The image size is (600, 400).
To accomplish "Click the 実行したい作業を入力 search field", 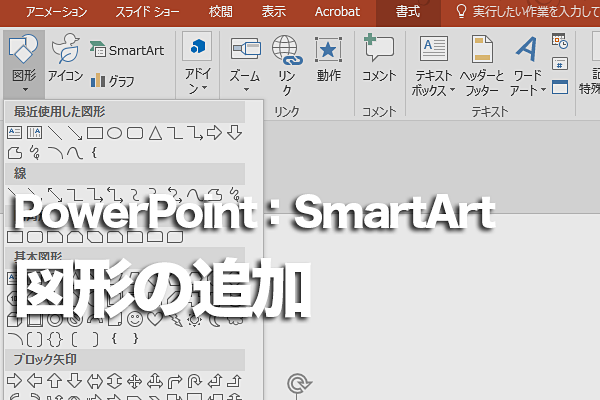I will pyautogui.click(x=528, y=12).
